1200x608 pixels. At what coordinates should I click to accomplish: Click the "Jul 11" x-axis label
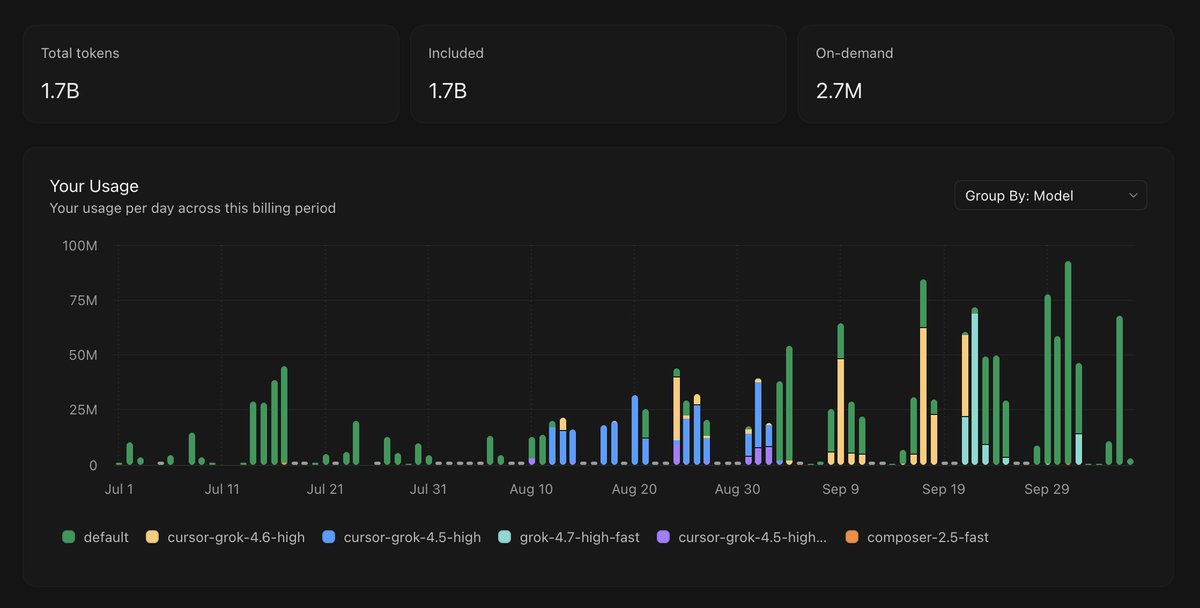click(x=221, y=489)
